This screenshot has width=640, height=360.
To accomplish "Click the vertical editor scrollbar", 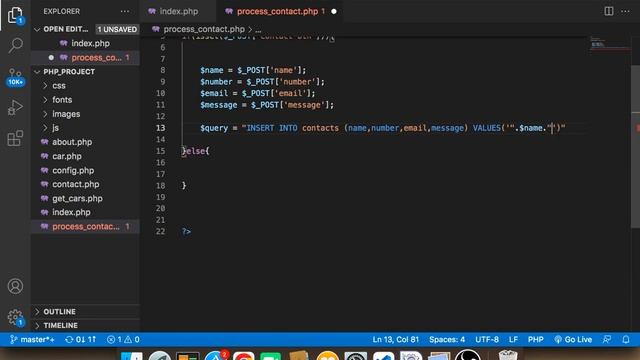I will point(636,146).
